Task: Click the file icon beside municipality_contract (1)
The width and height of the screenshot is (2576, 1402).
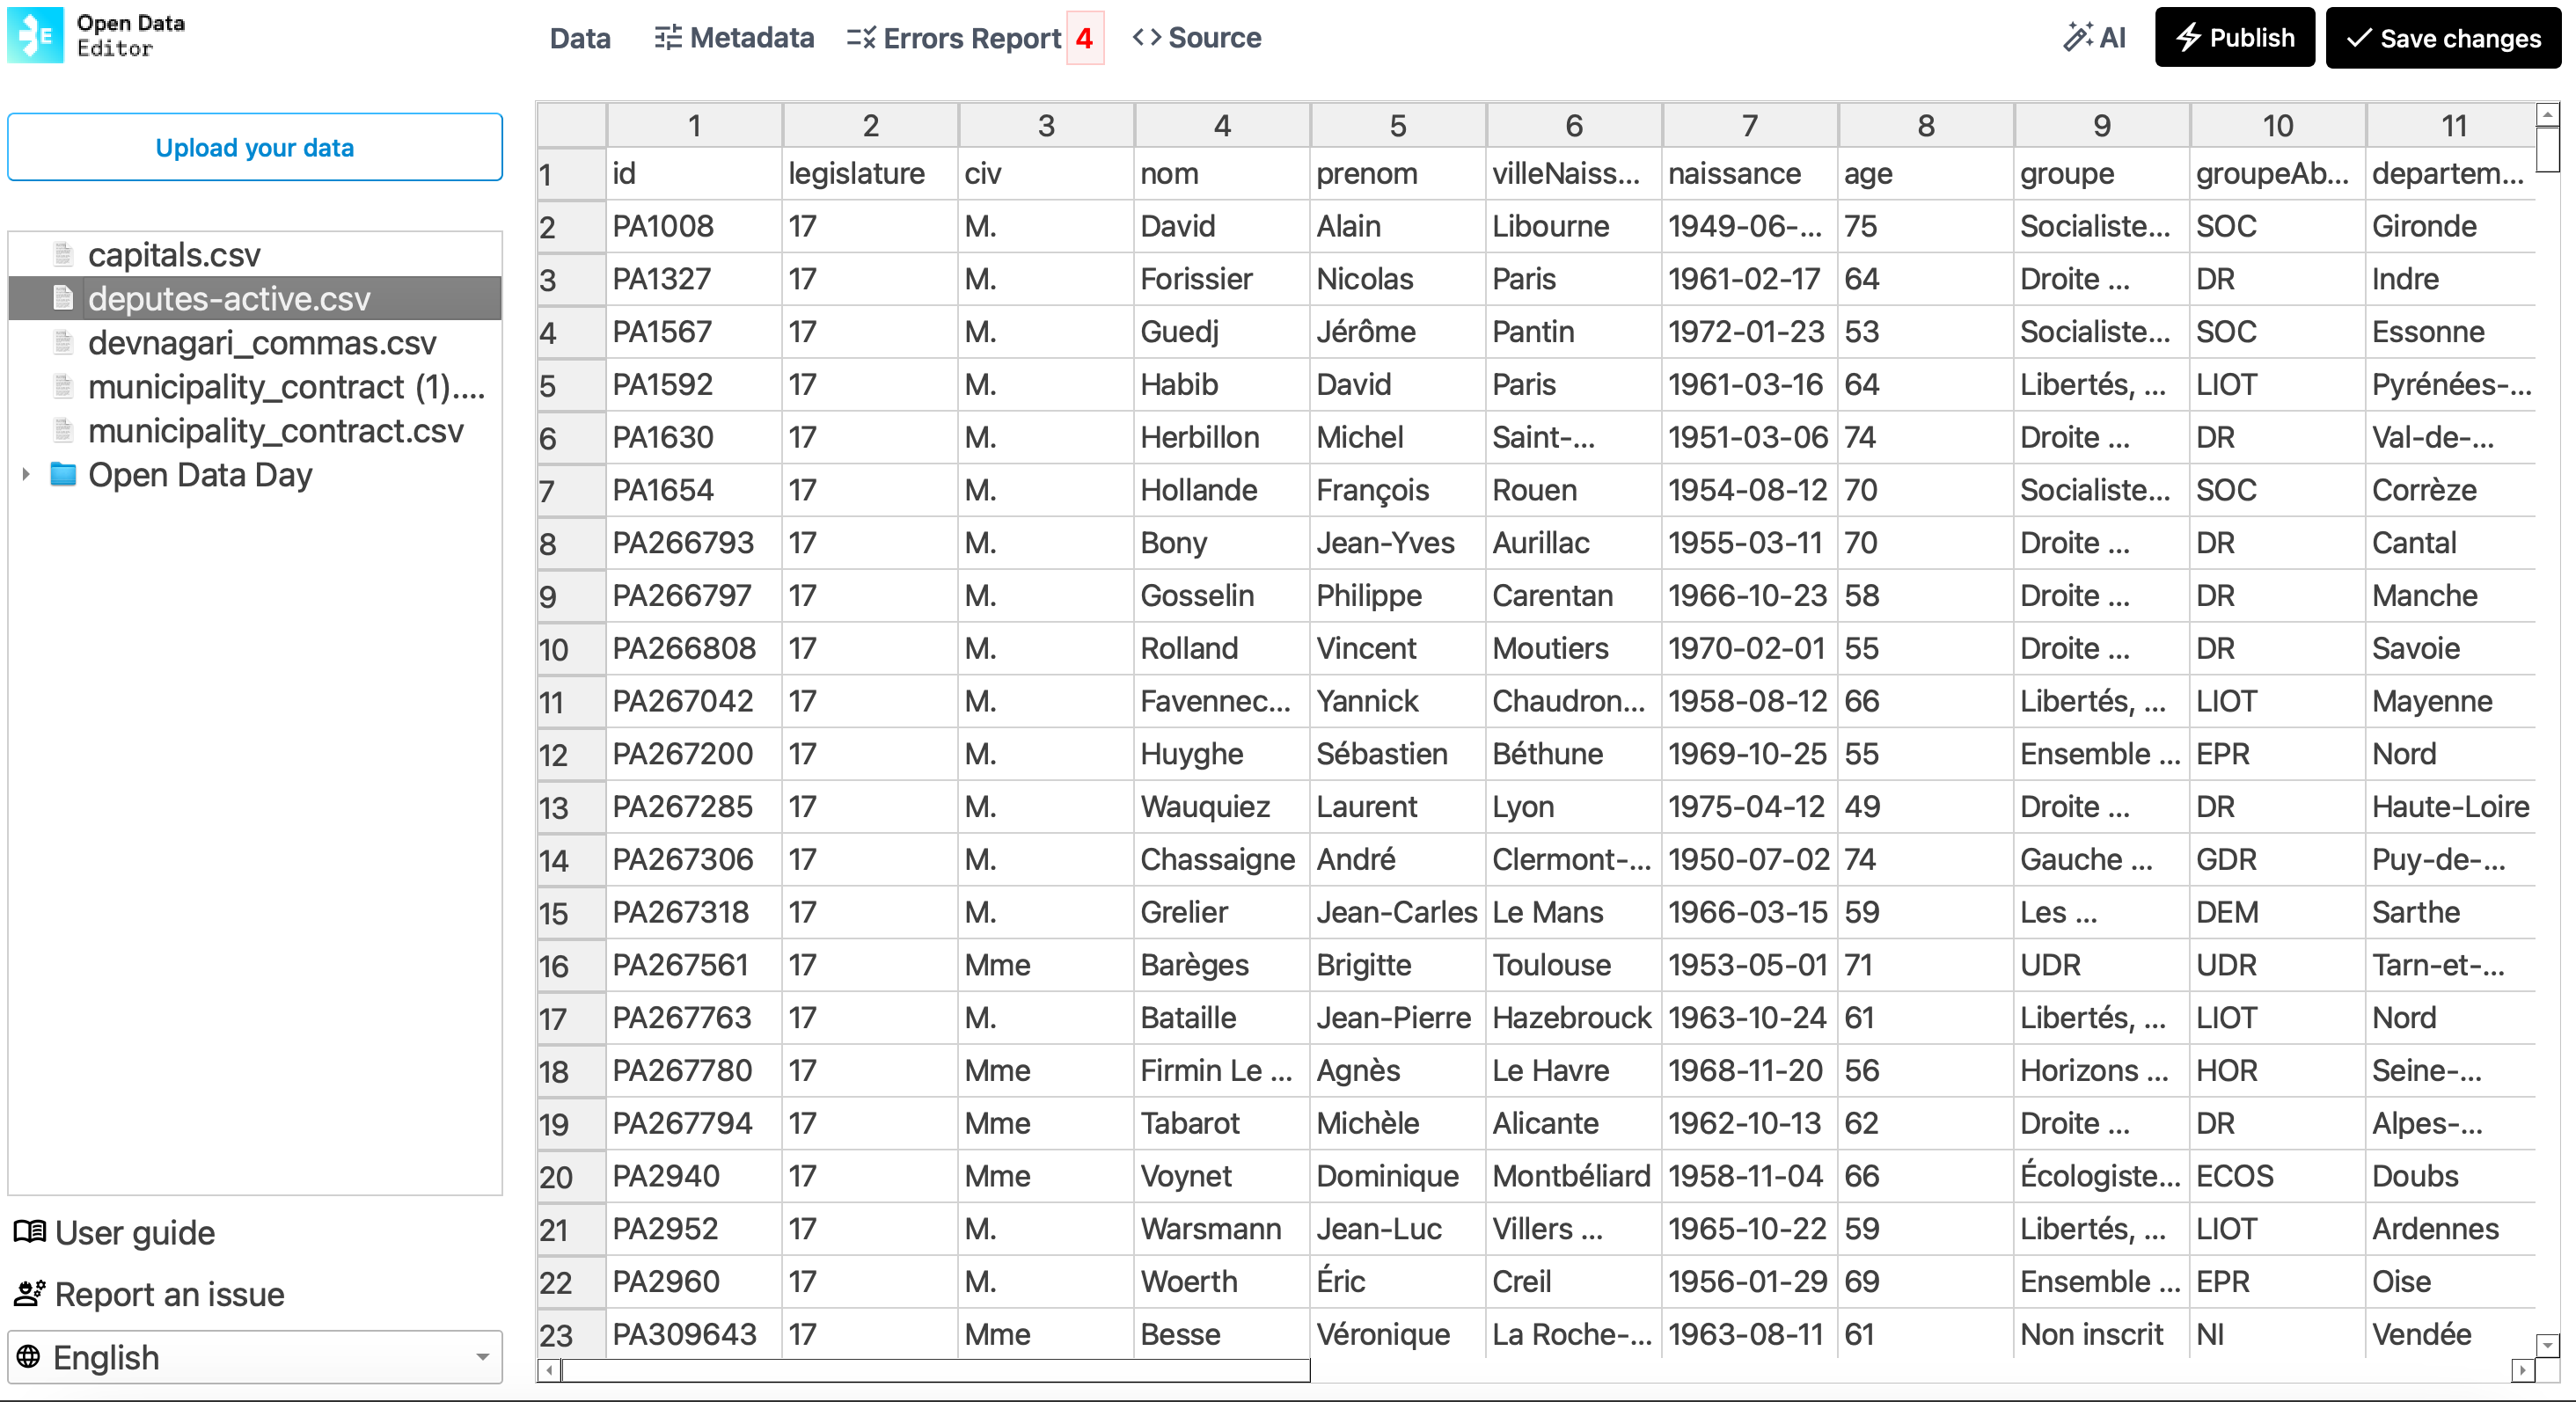Action: pyautogui.click(x=63, y=386)
